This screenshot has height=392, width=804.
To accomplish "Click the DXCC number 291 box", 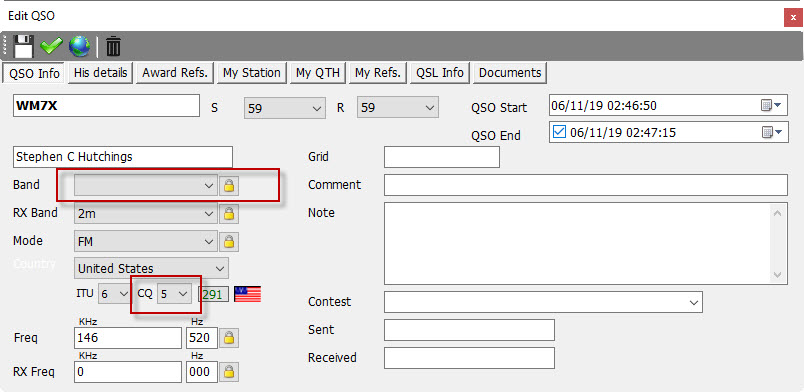I will click(214, 295).
